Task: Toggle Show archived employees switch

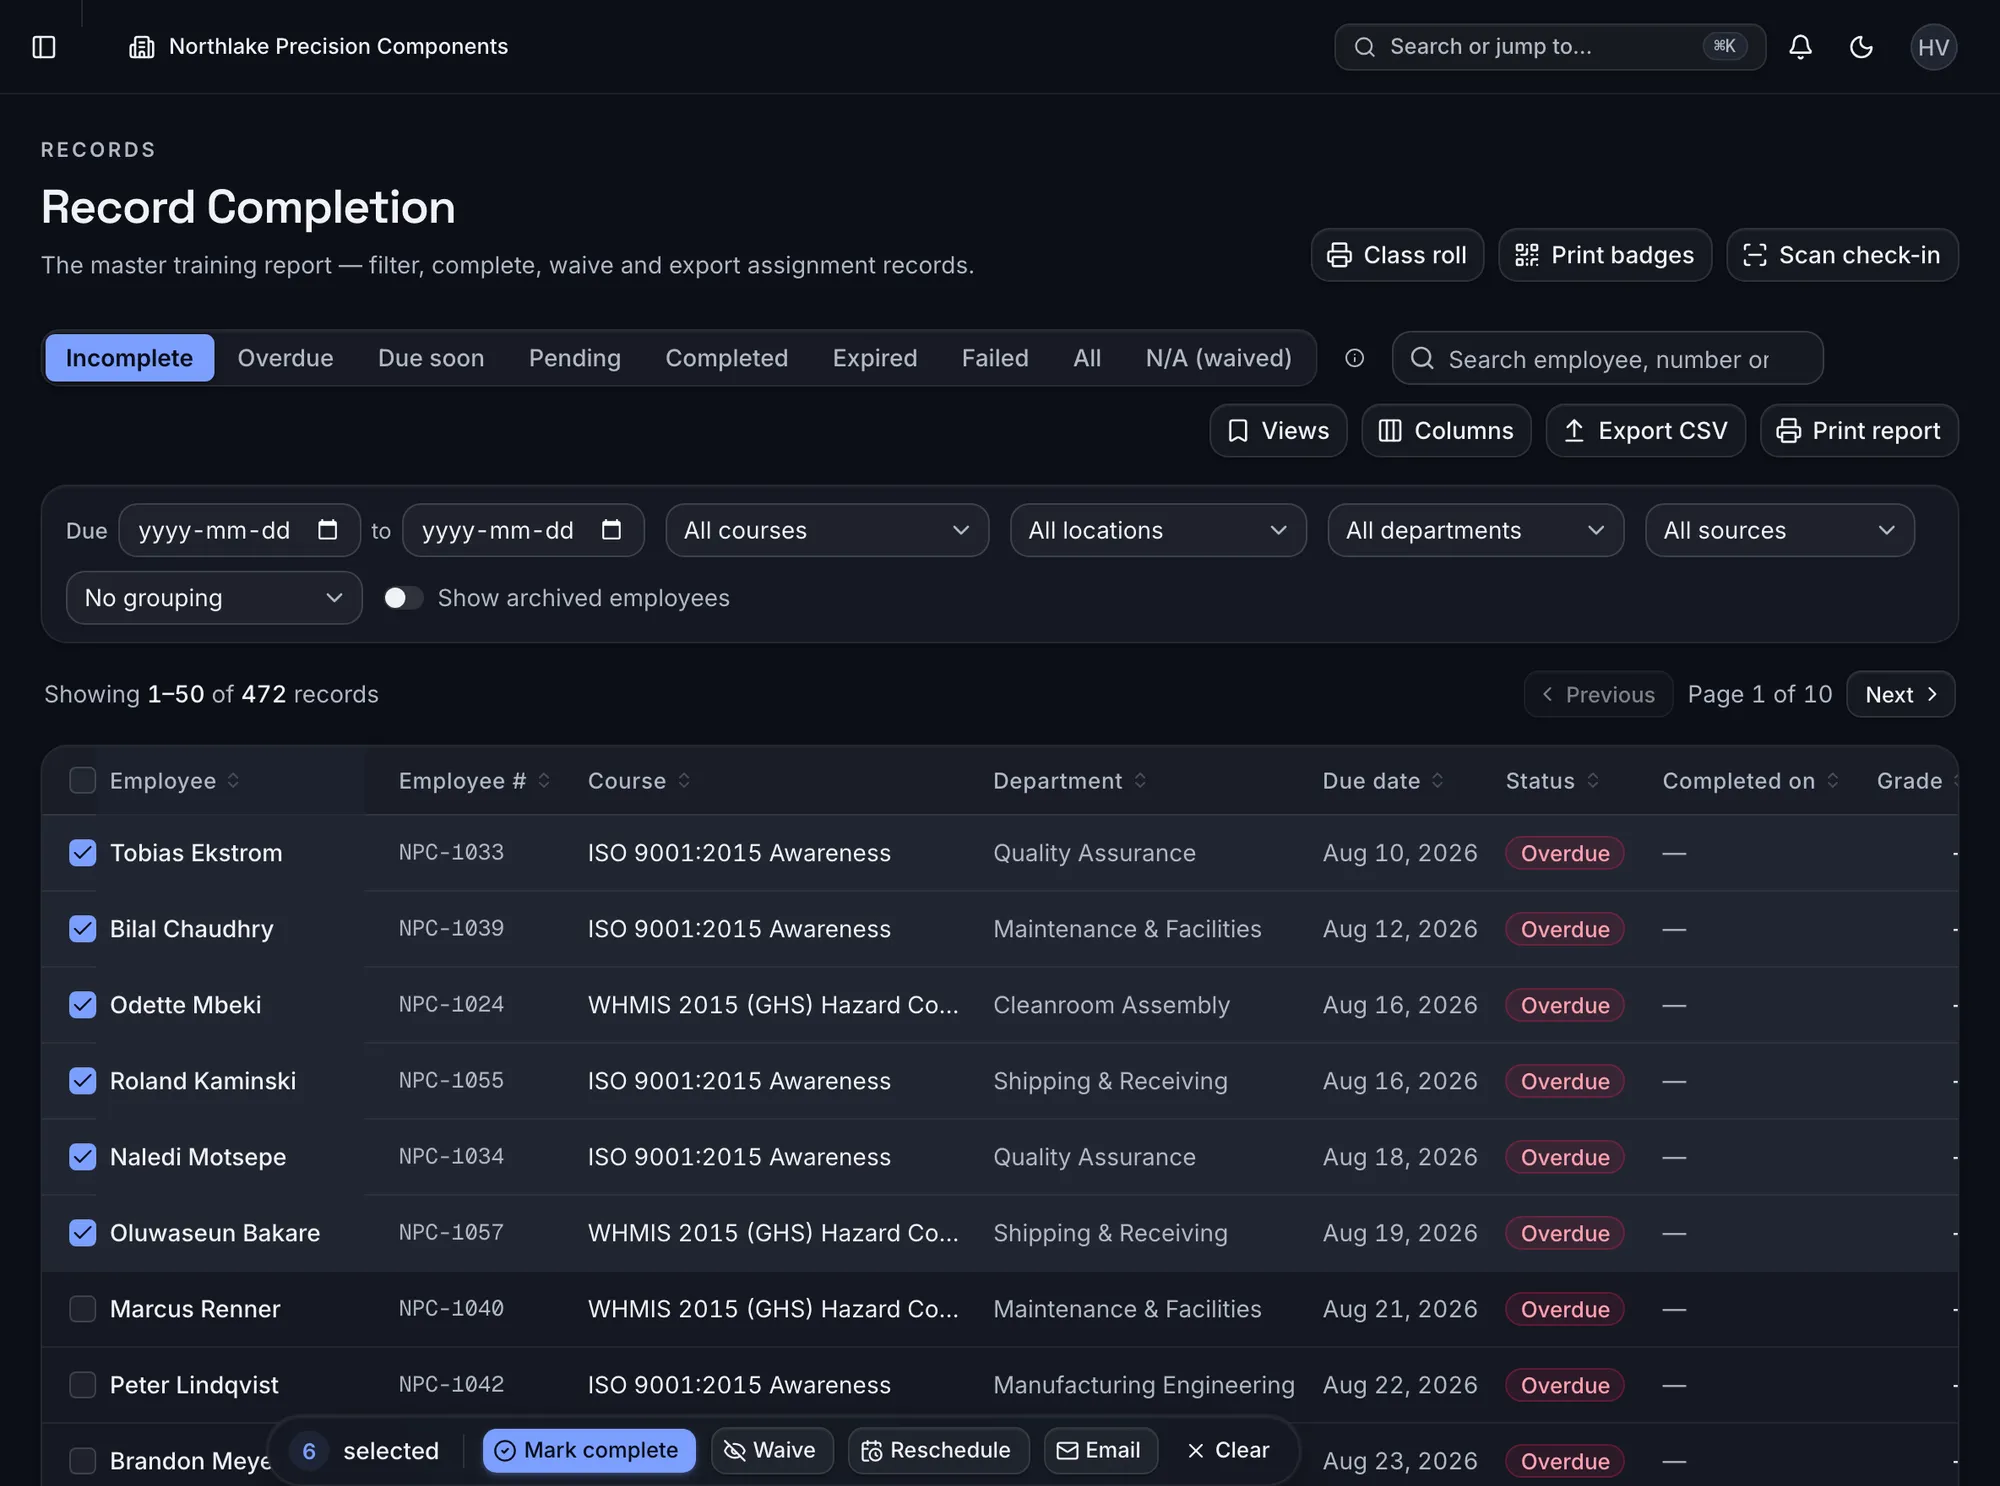Action: click(x=403, y=598)
